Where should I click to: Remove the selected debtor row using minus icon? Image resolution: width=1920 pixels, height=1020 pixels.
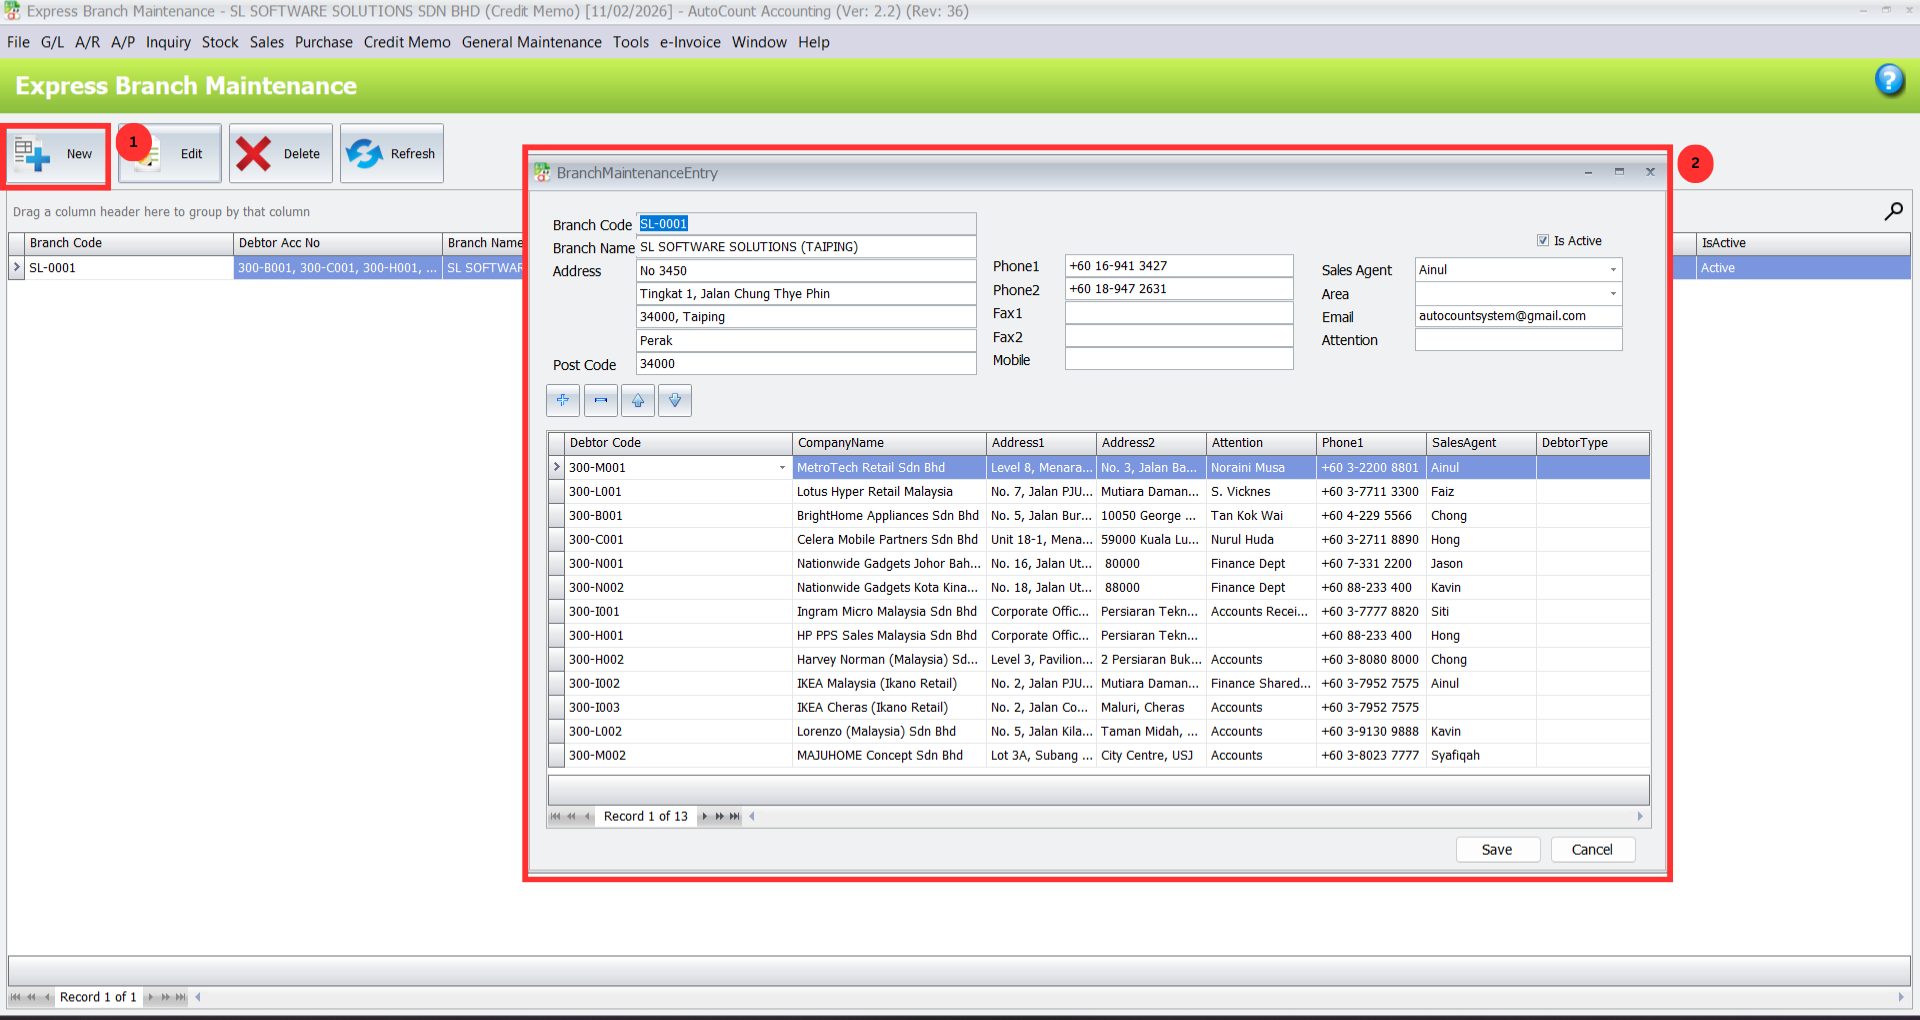[x=600, y=400]
